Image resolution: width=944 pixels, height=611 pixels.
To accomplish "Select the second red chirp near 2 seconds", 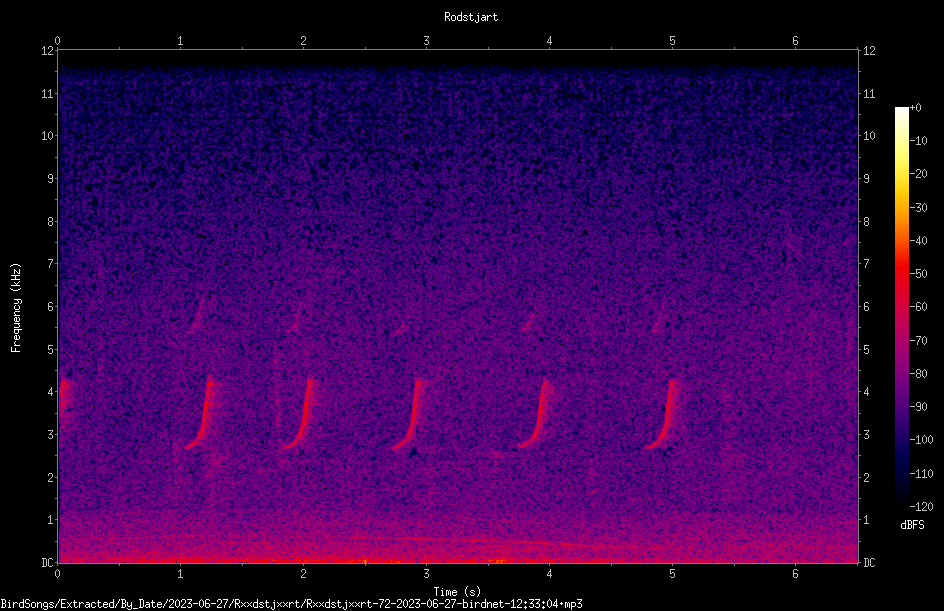I will [x=299, y=414].
